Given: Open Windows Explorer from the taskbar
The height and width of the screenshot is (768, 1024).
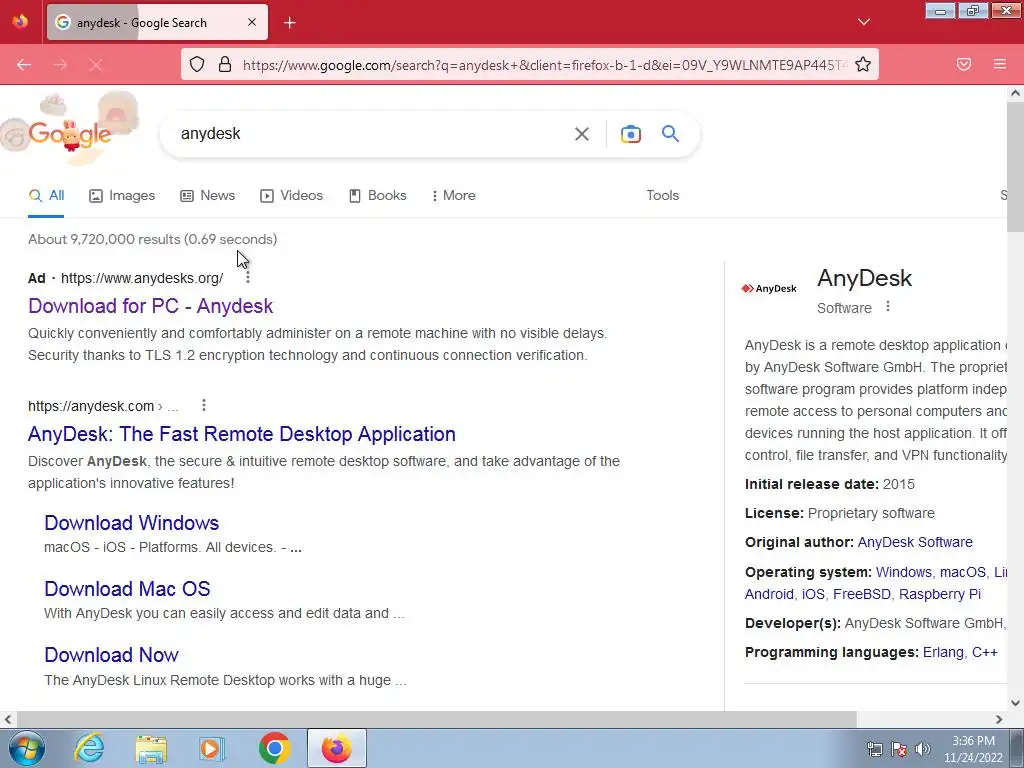Looking at the screenshot, I should [151, 748].
